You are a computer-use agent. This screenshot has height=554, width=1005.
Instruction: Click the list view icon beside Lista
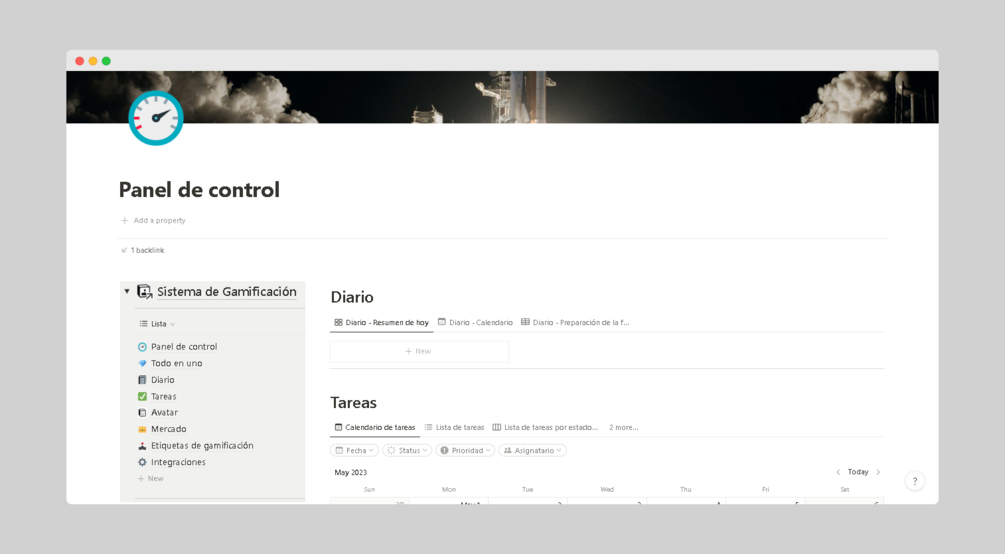click(144, 324)
